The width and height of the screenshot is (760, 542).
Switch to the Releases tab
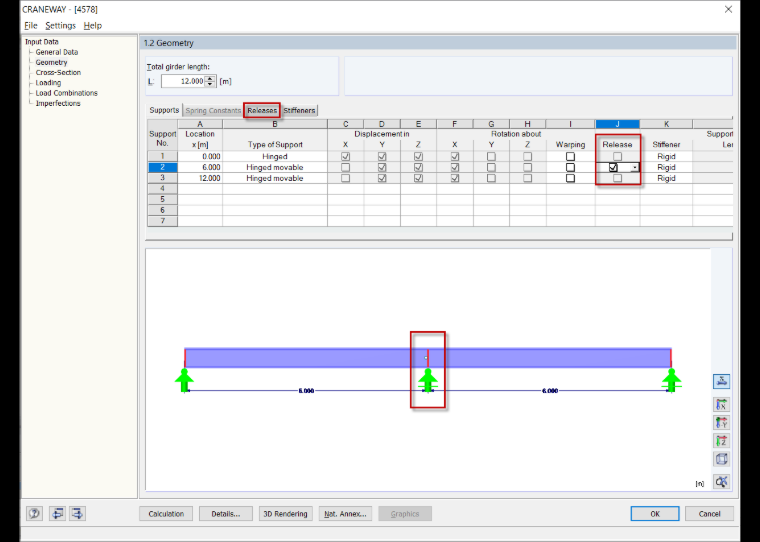click(262, 111)
